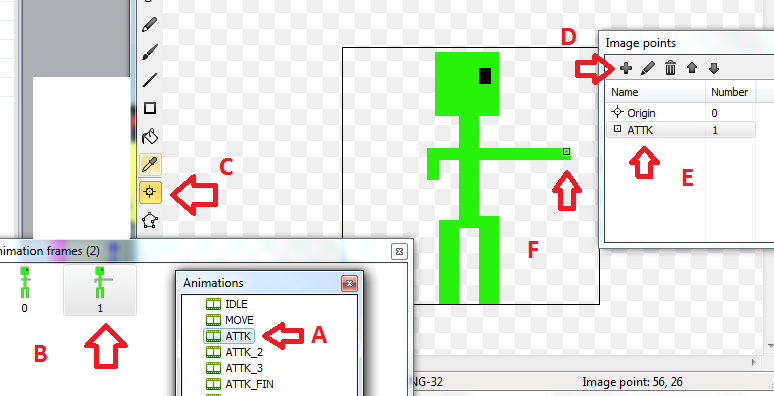
Task: Select the Line tool
Action: [150, 80]
